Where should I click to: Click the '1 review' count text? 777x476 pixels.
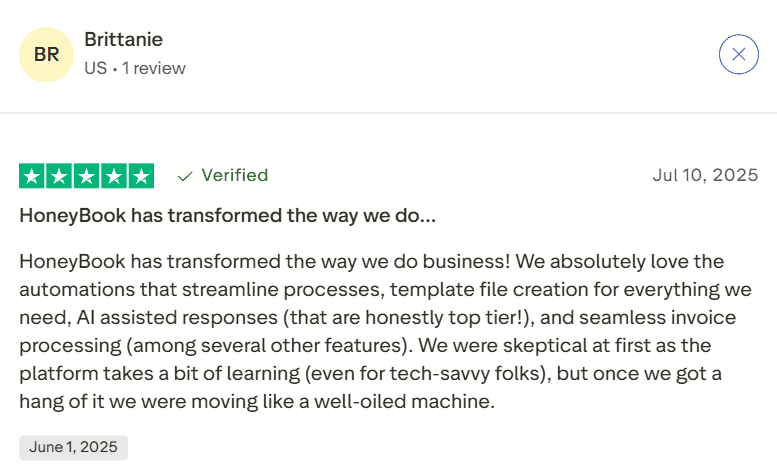[x=154, y=68]
